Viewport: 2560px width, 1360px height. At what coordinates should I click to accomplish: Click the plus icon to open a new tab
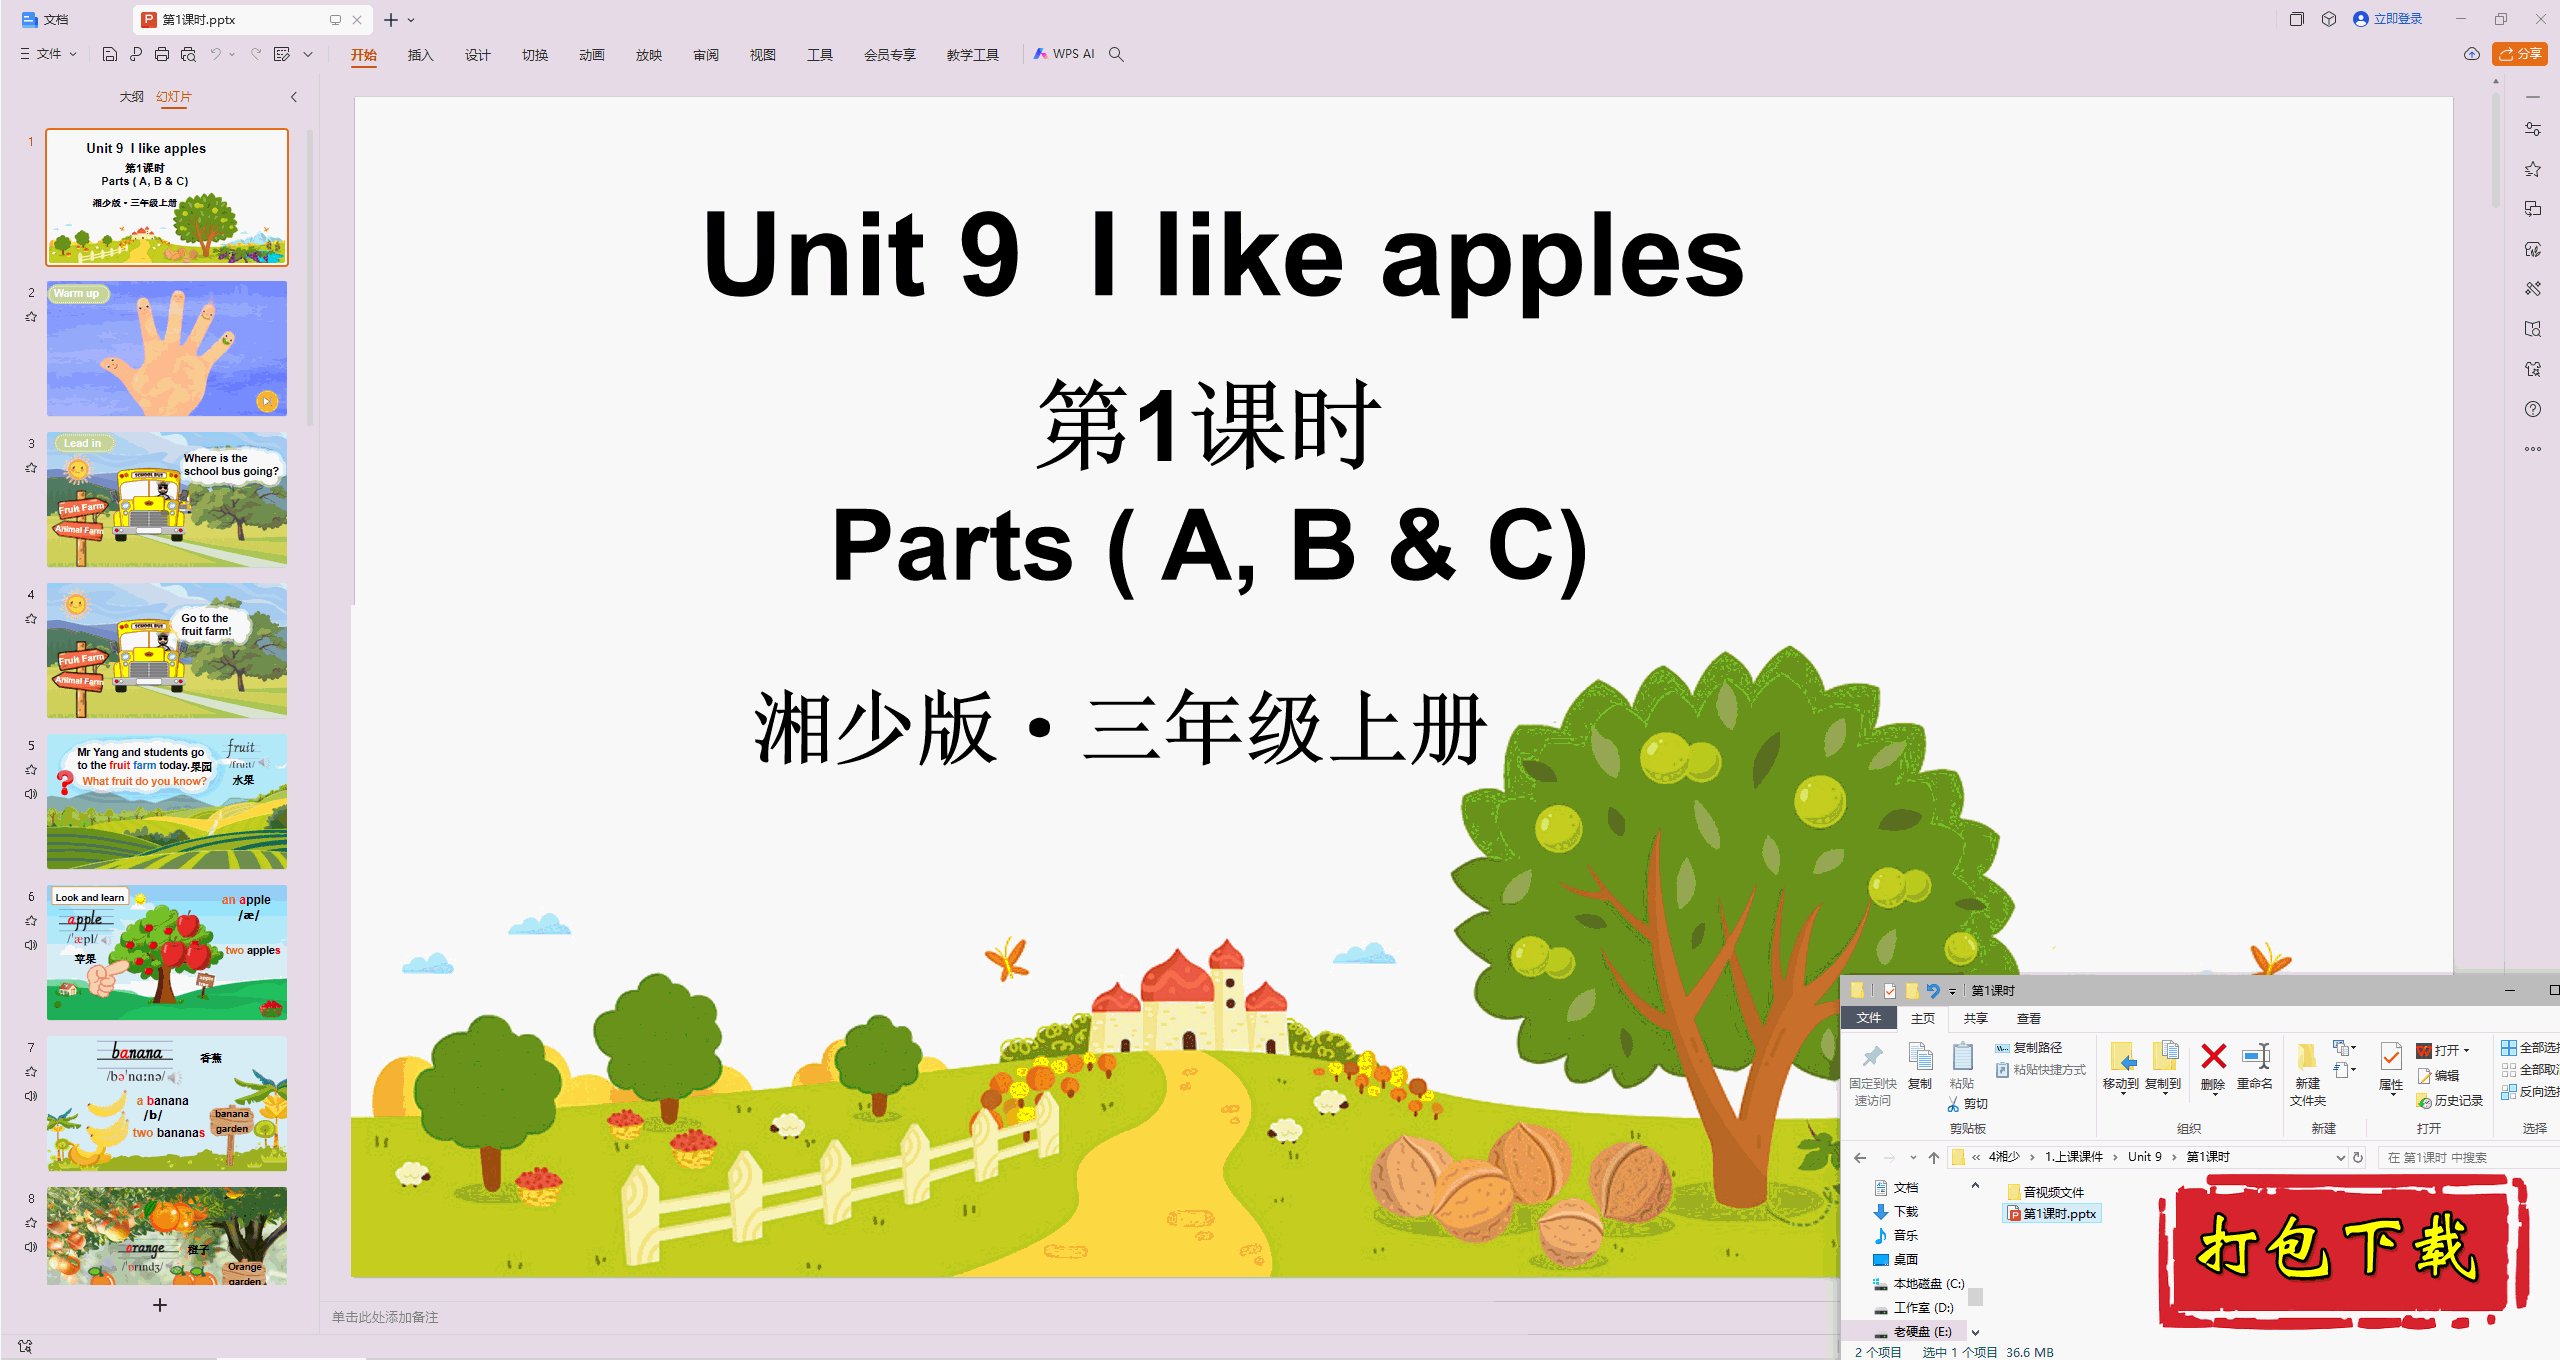pos(391,19)
